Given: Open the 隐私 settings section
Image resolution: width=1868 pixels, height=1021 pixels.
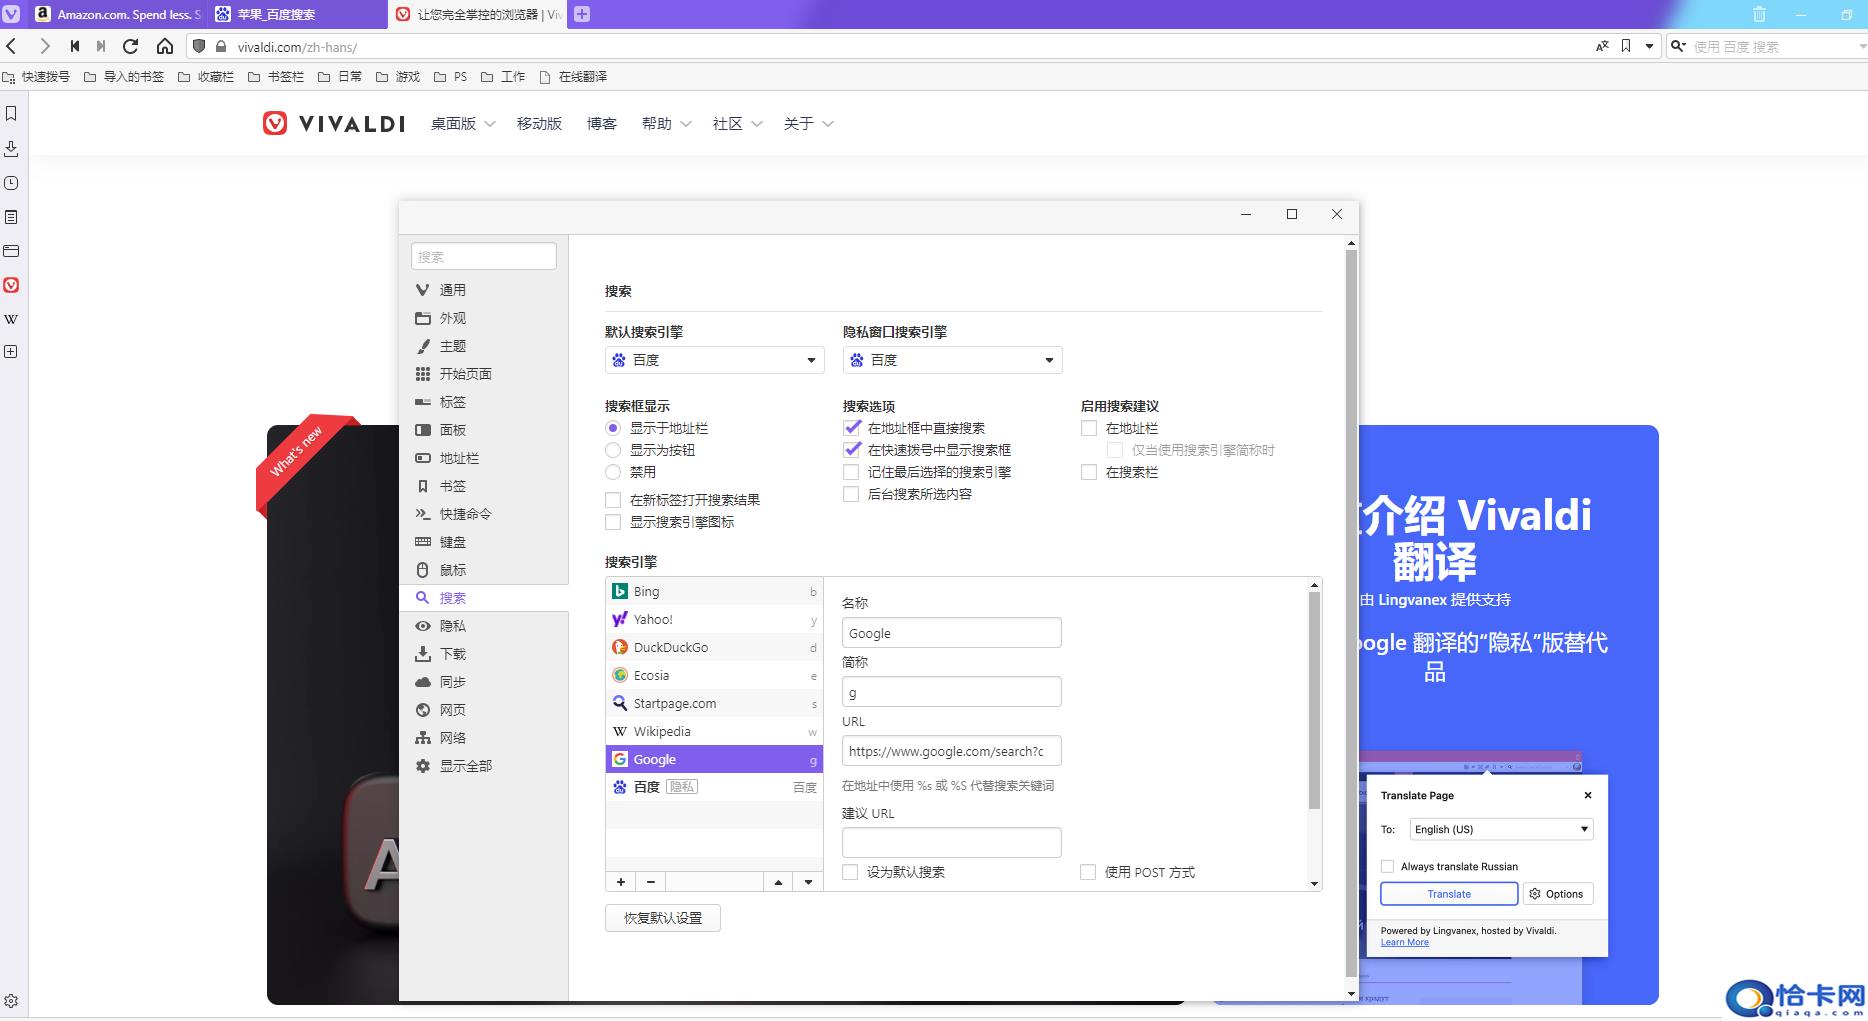Looking at the screenshot, I should [451, 625].
